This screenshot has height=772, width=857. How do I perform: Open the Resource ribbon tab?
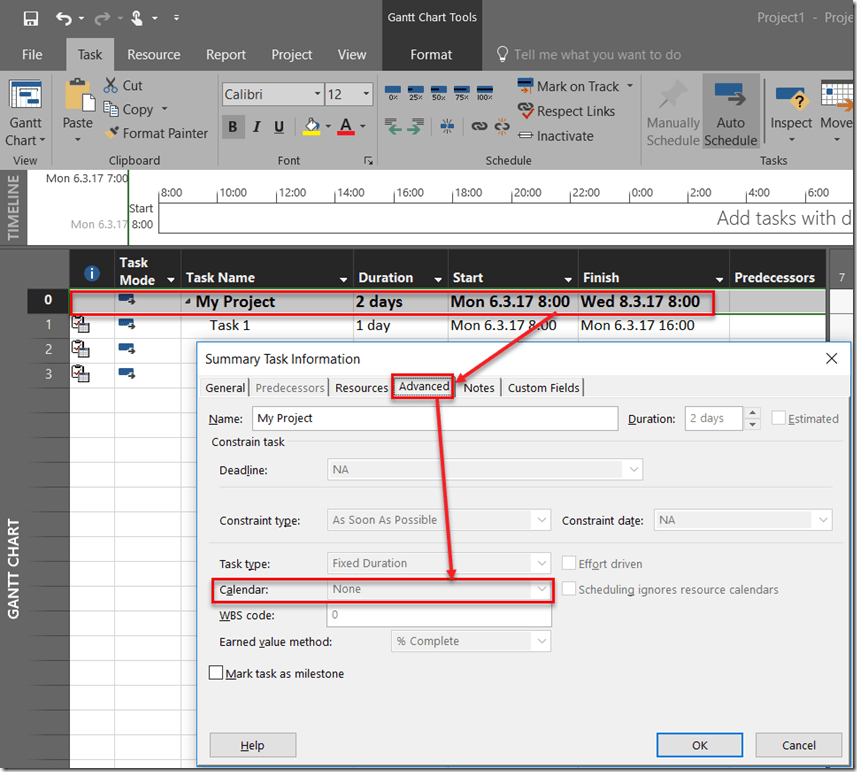(x=154, y=55)
